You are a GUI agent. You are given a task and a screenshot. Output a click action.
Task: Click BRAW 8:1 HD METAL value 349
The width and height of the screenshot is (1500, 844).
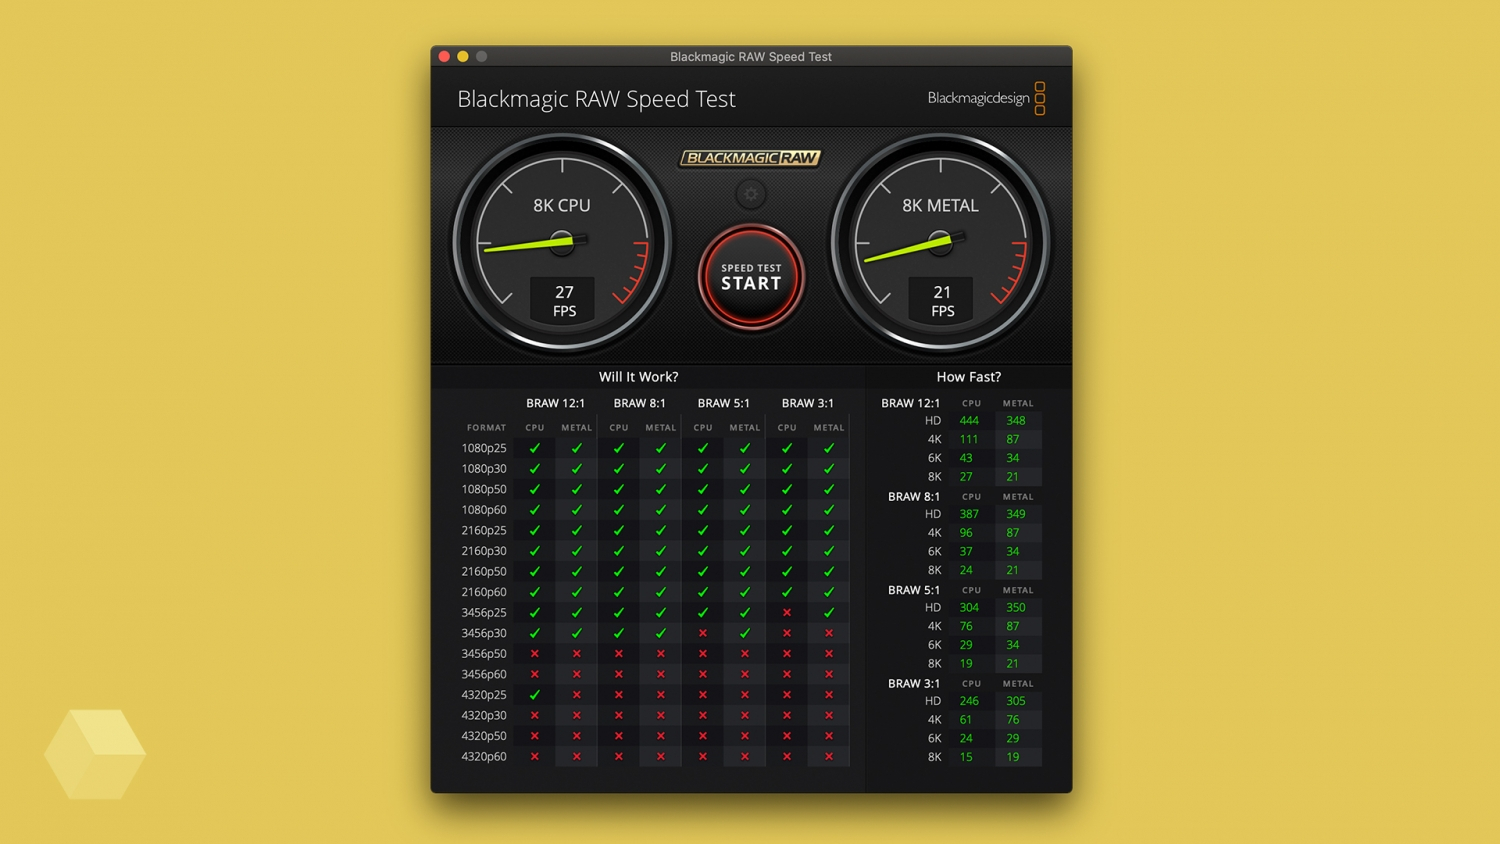(x=1016, y=514)
